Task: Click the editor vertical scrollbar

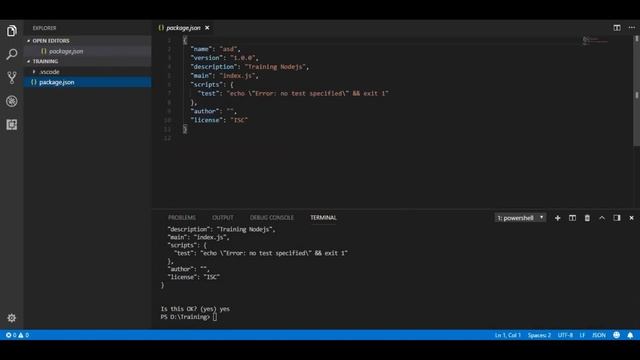Action: click(636, 91)
